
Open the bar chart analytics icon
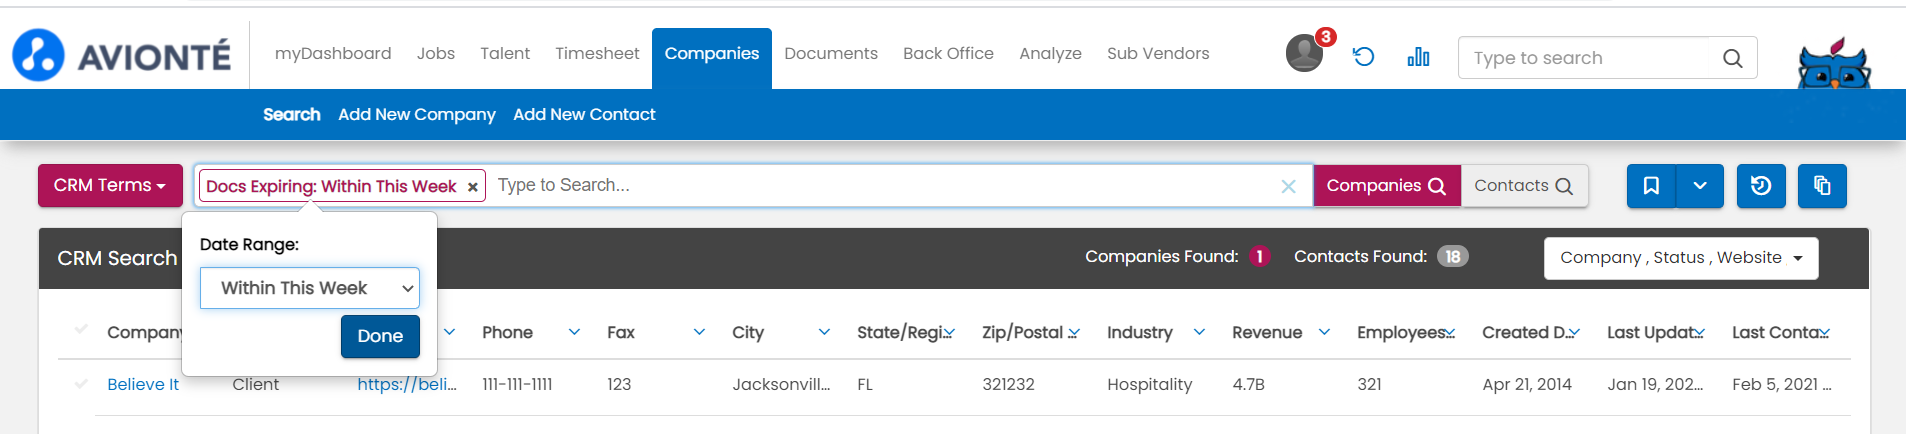tap(1418, 57)
